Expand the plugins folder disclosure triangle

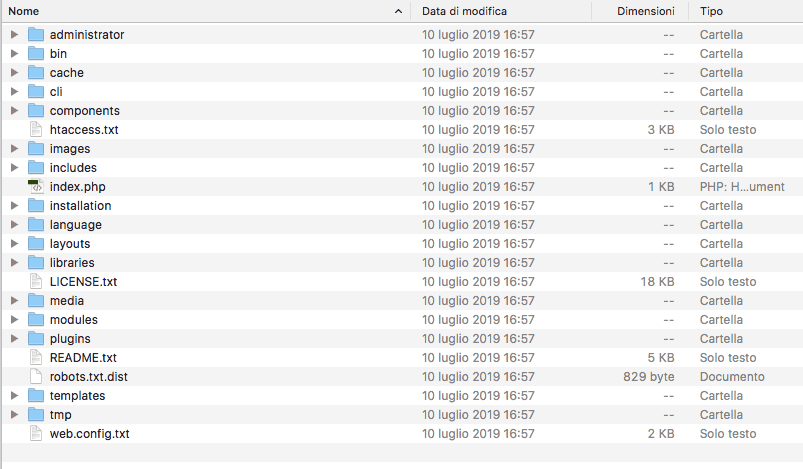(x=14, y=339)
